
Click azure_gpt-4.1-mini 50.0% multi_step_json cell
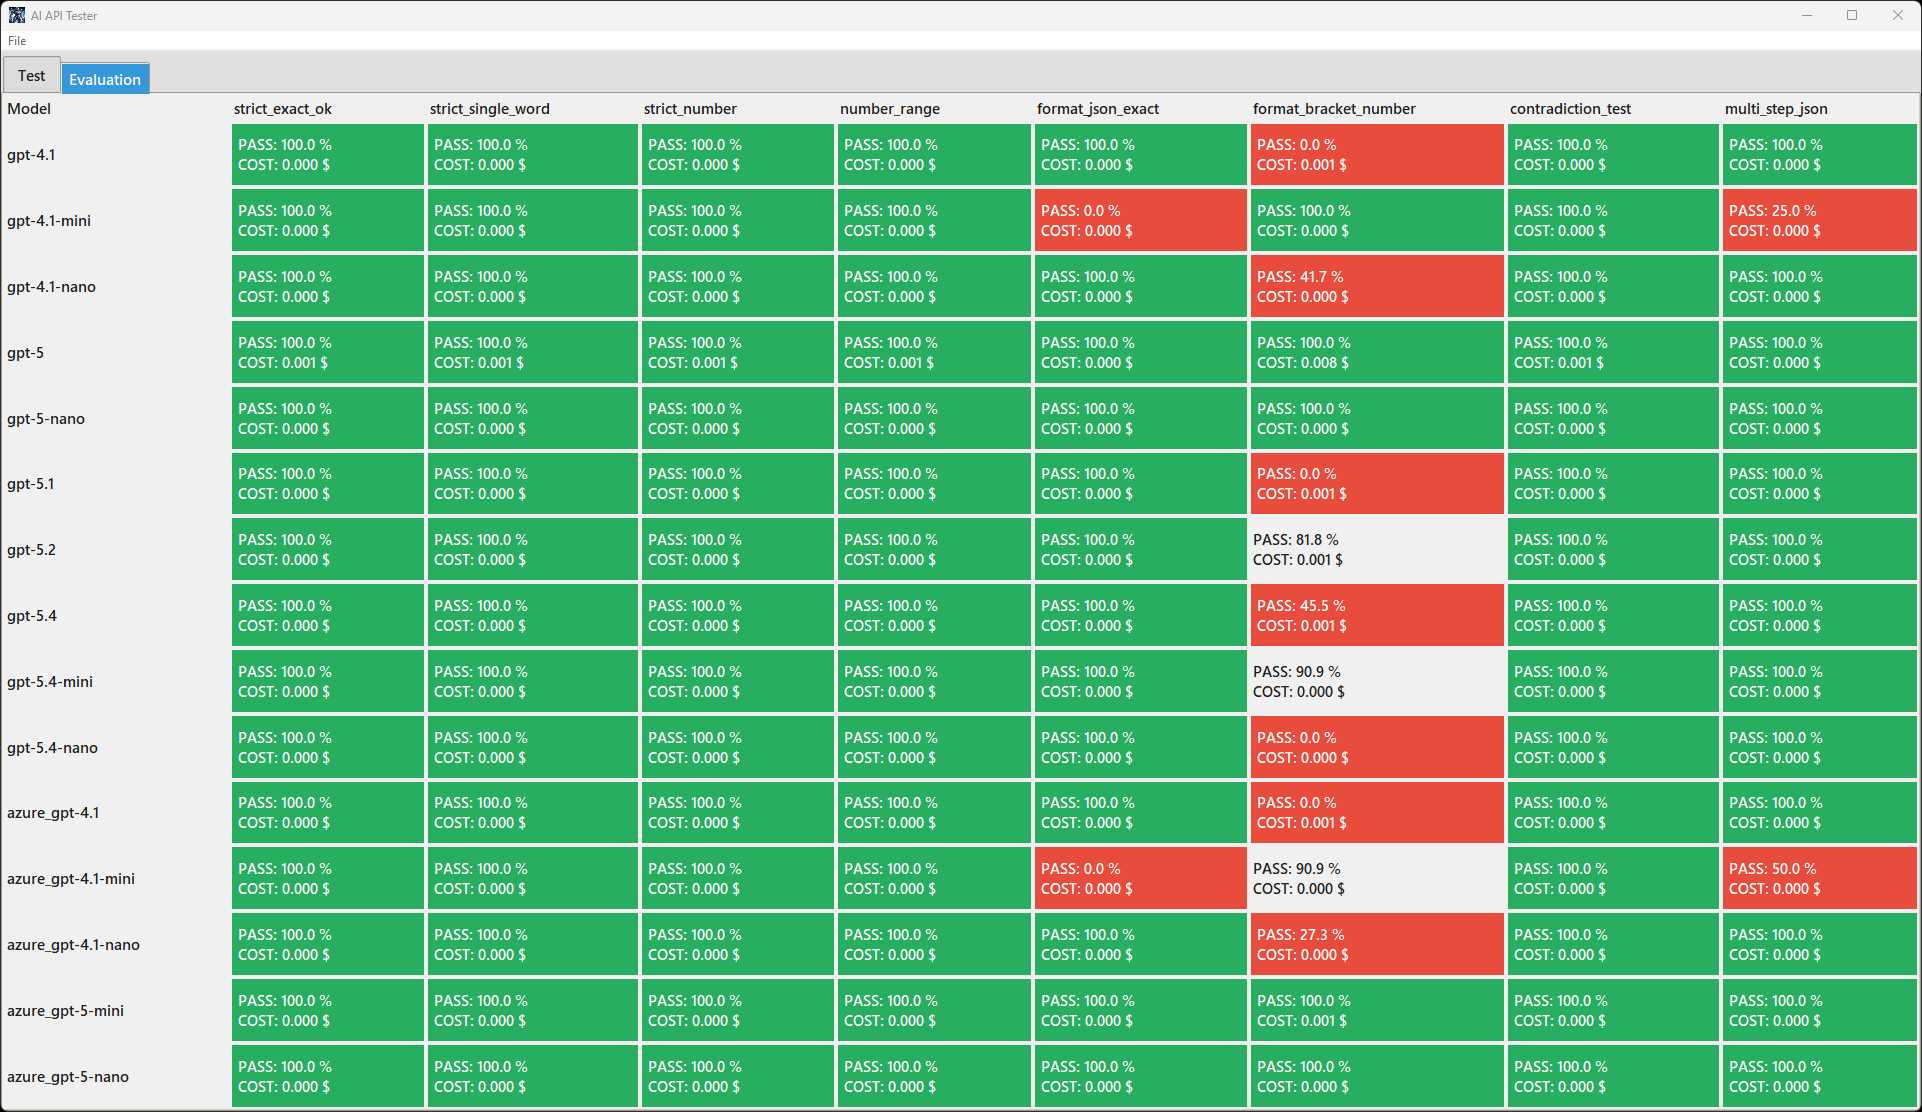point(1819,879)
